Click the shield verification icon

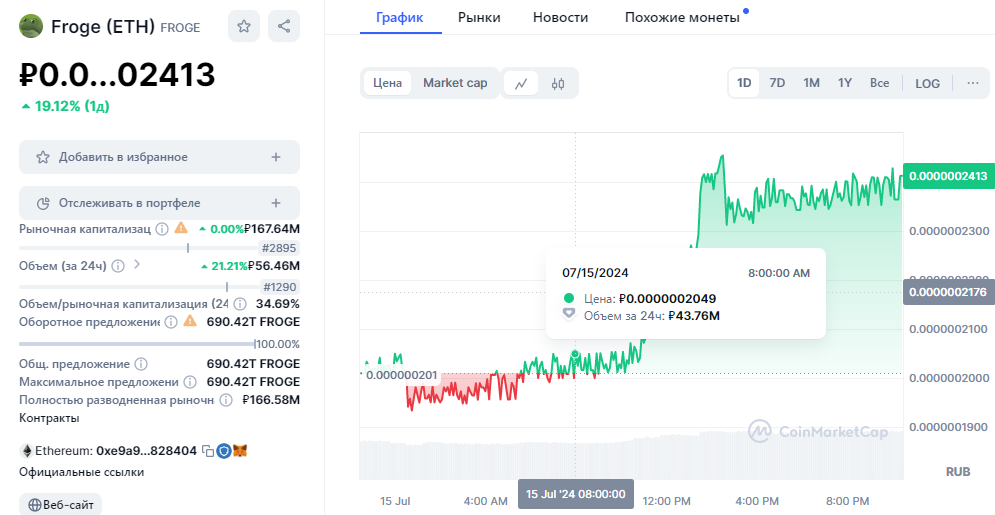(x=223, y=451)
